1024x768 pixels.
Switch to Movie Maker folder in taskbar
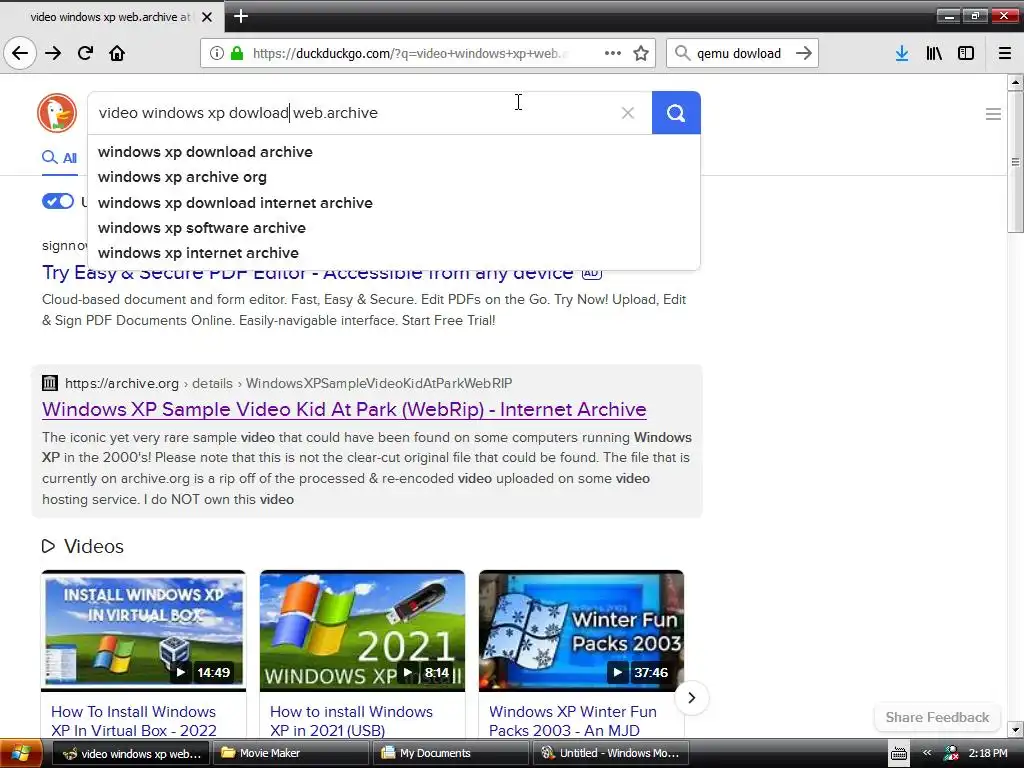coord(291,754)
